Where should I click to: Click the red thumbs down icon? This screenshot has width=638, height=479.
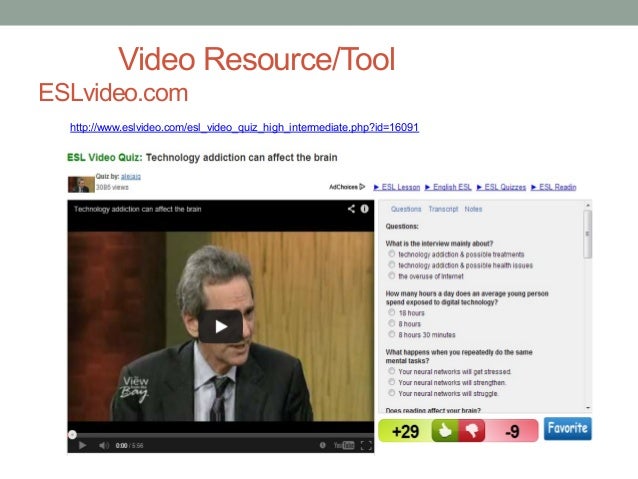(x=472, y=430)
